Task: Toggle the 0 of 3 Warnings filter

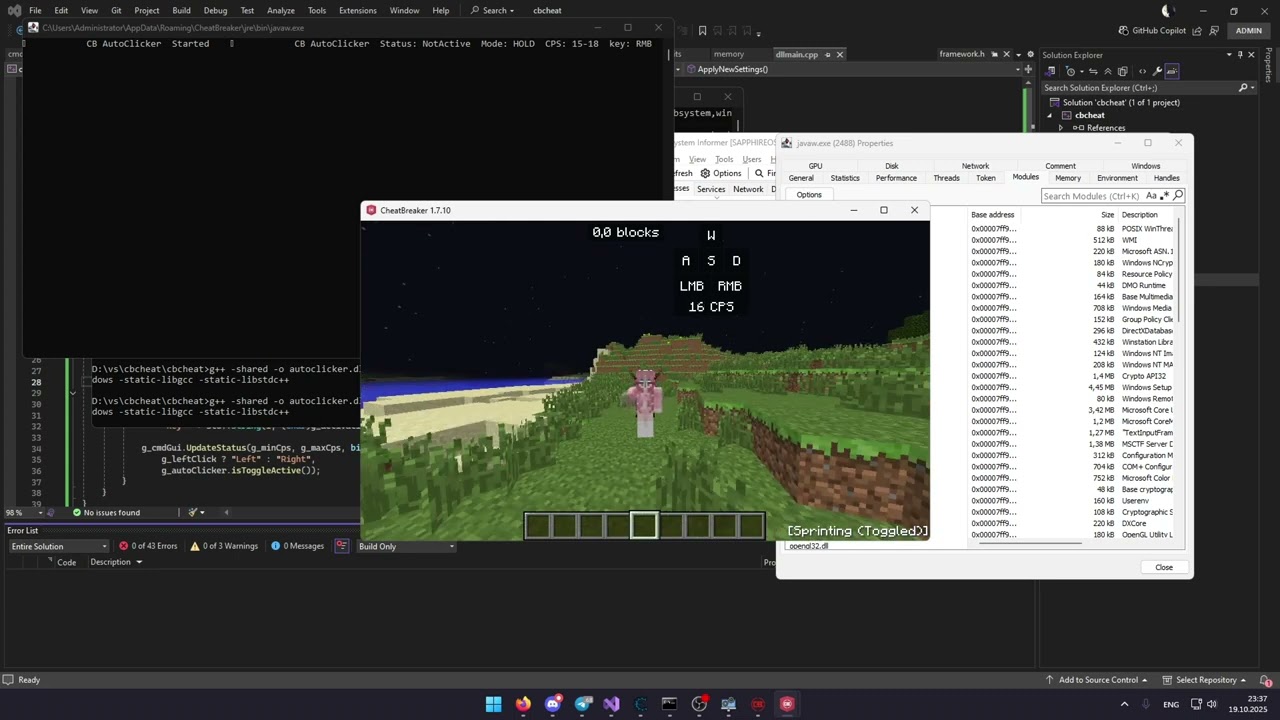Action: click(223, 546)
